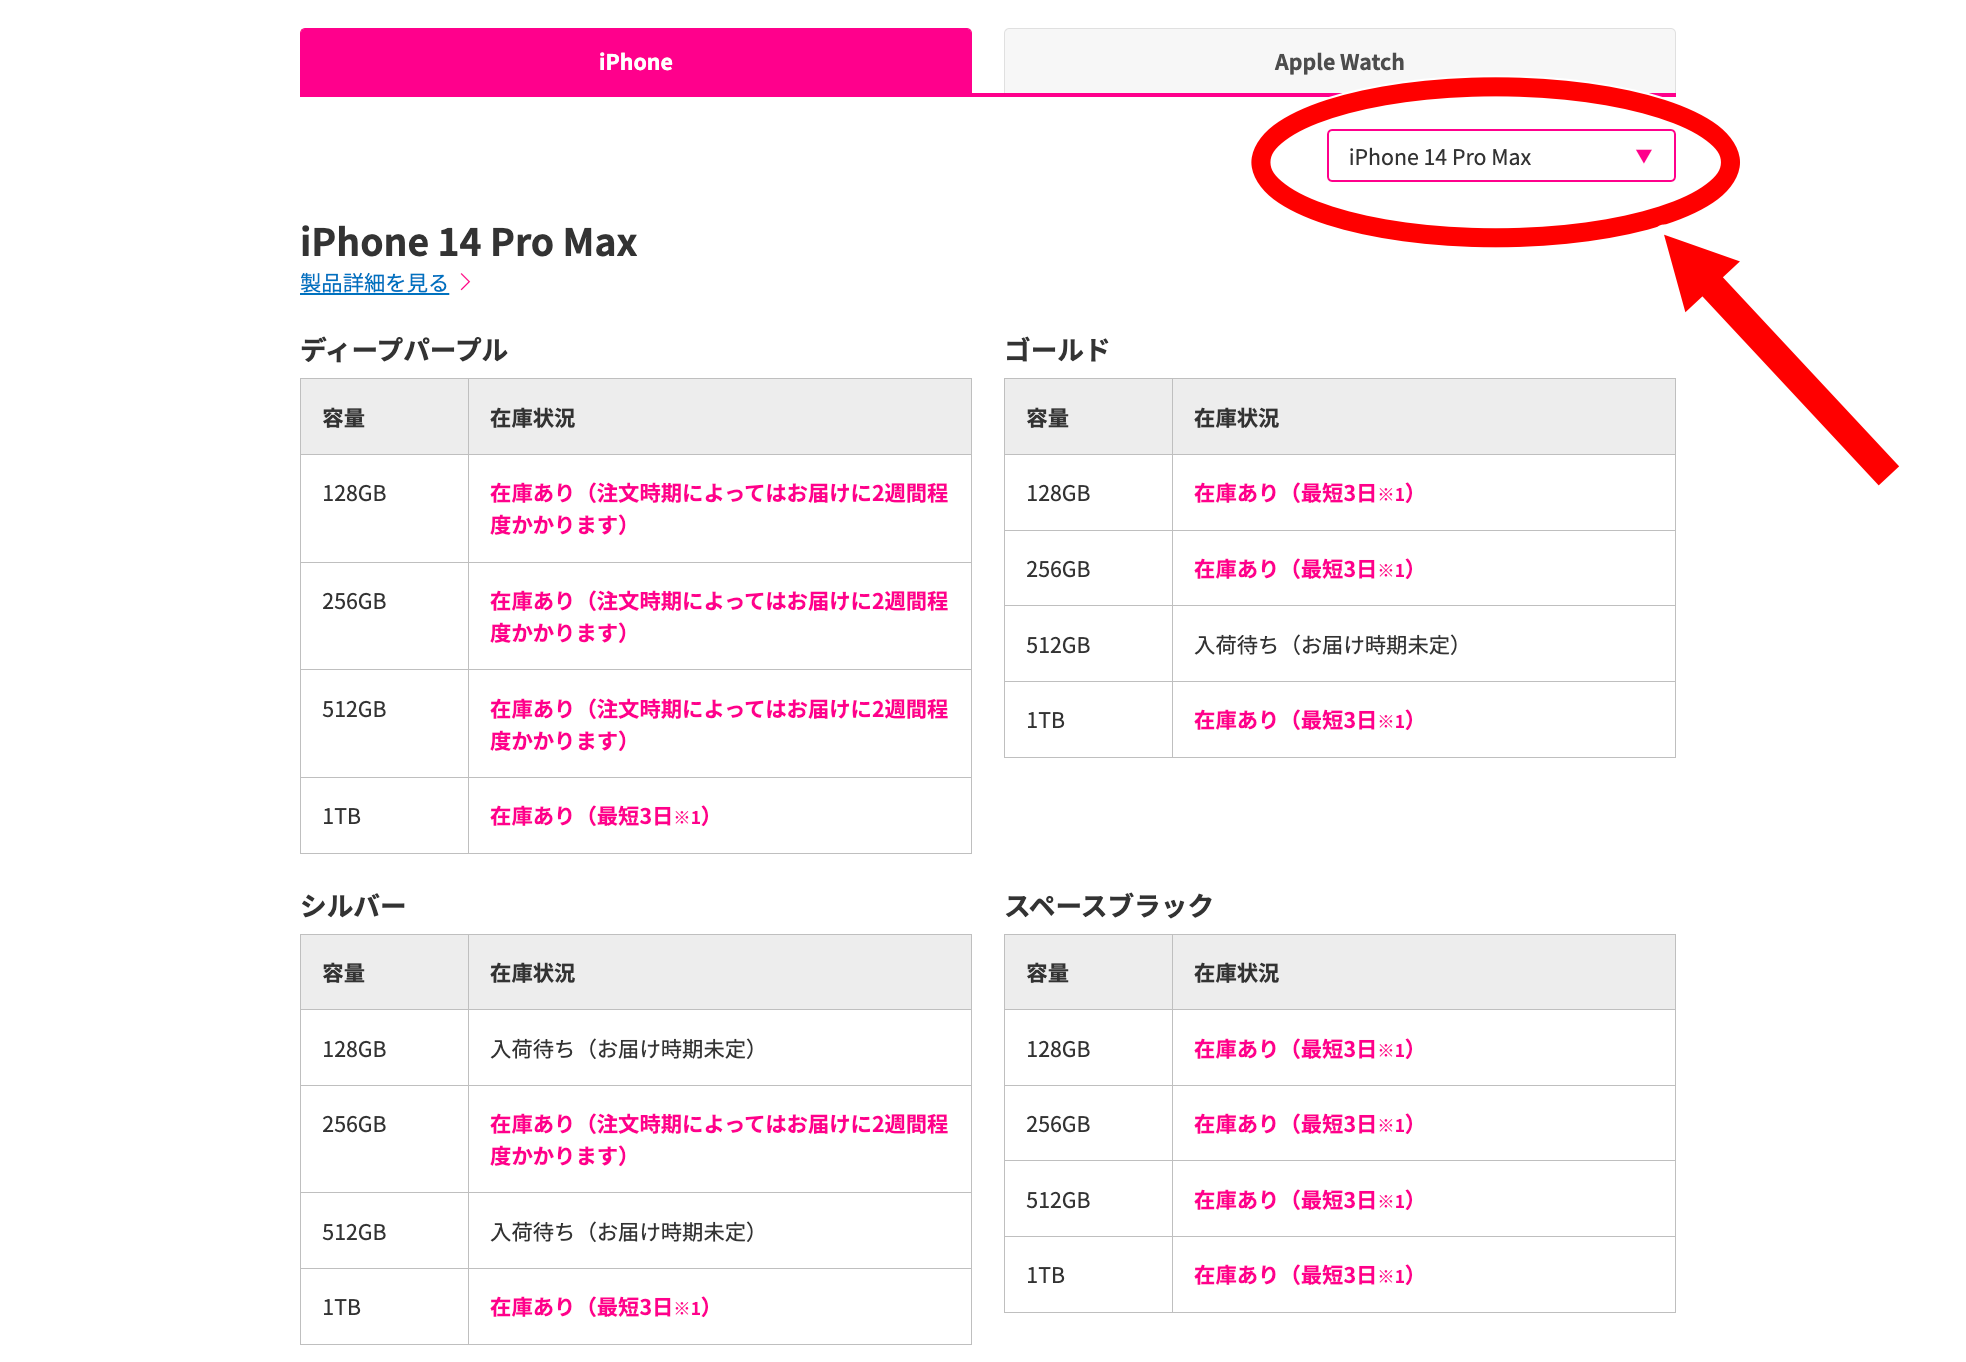Click the pink dropdown arrow in model selector
This screenshot has width=1966, height=1362.
1643,156
